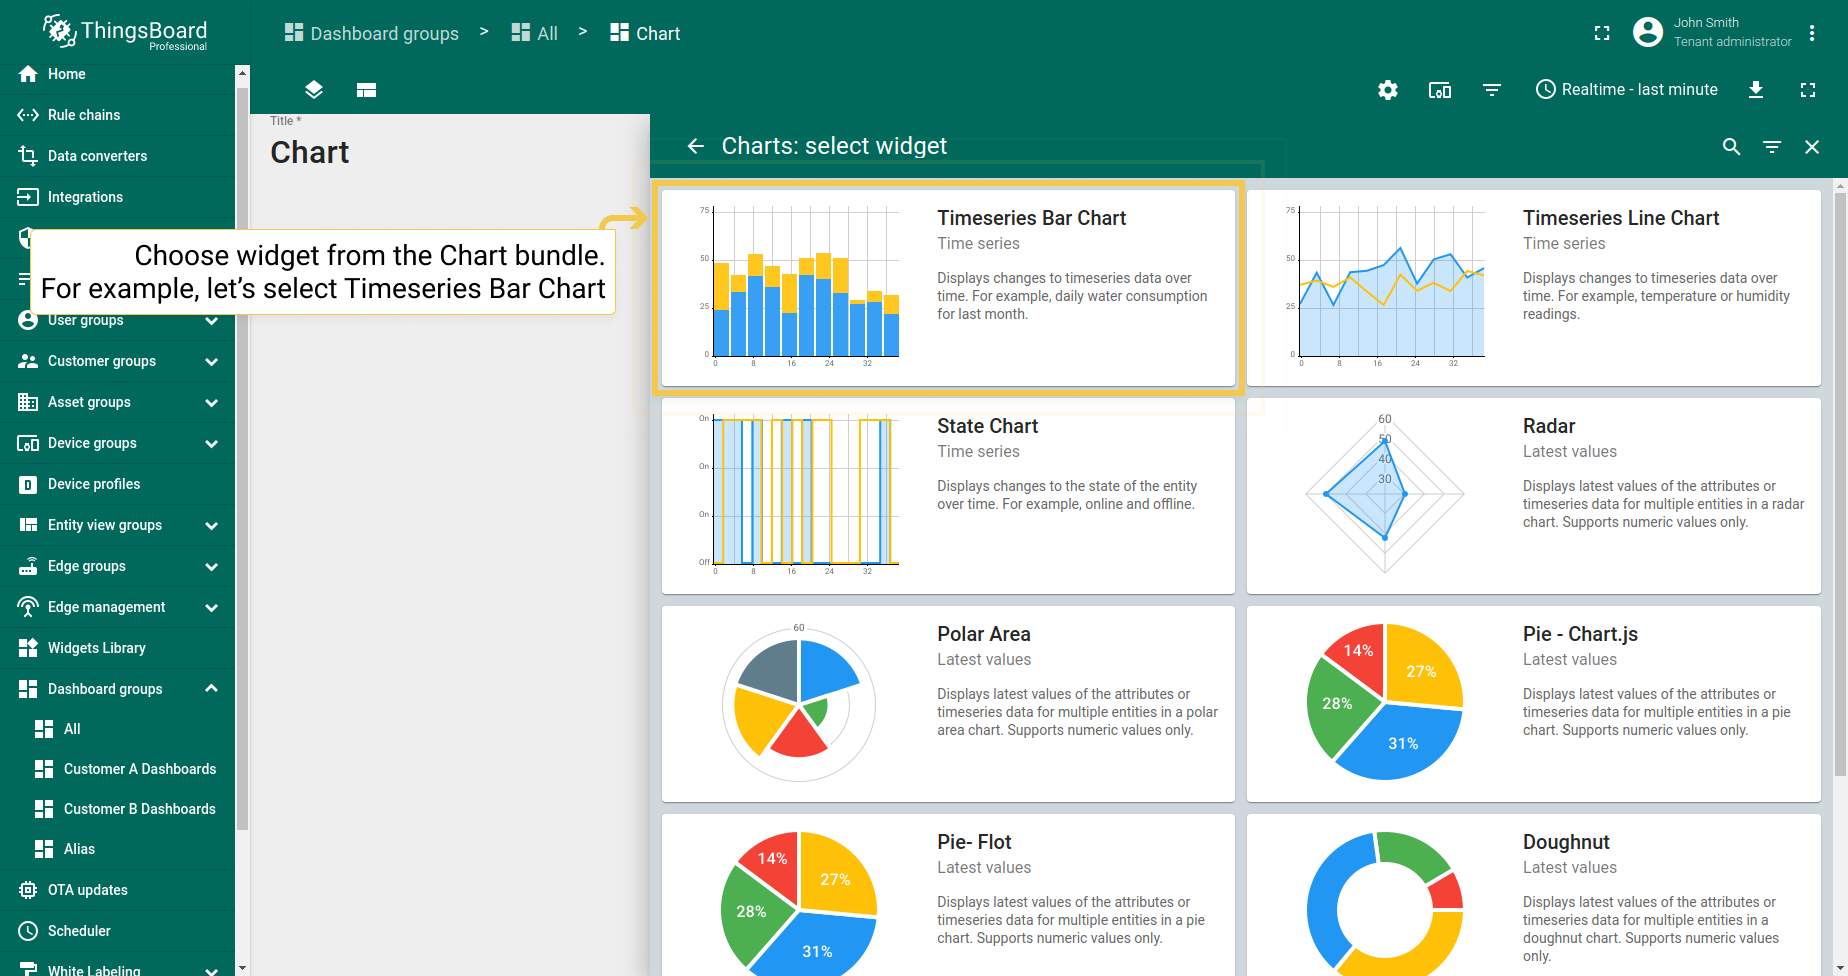Image resolution: width=1848 pixels, height=976 pixels.
Task: Click the sidebar scroll up arrow
Action: 242,73
